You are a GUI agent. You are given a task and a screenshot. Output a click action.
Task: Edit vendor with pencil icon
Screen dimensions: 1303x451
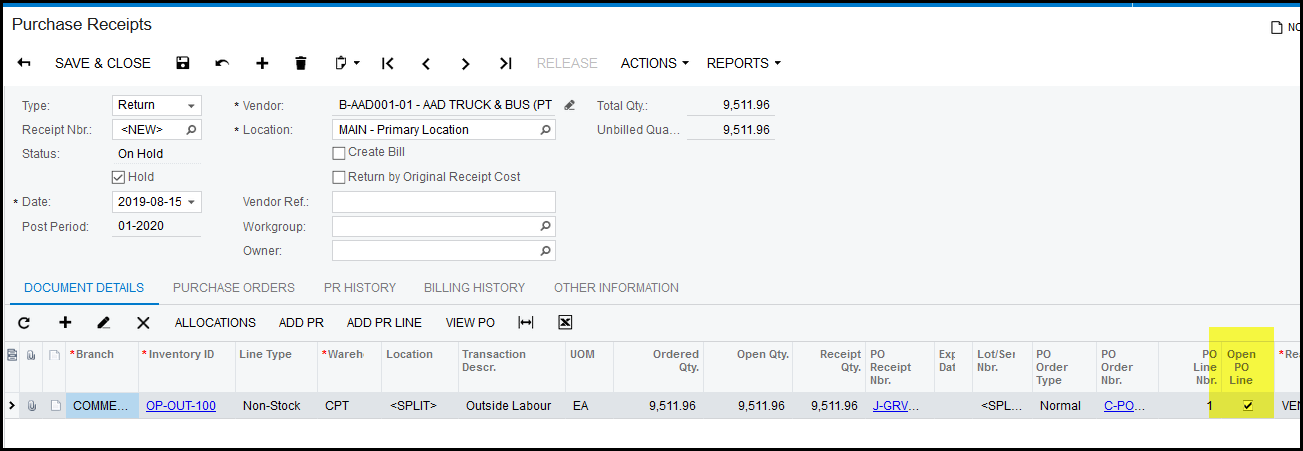pos(570,105)
